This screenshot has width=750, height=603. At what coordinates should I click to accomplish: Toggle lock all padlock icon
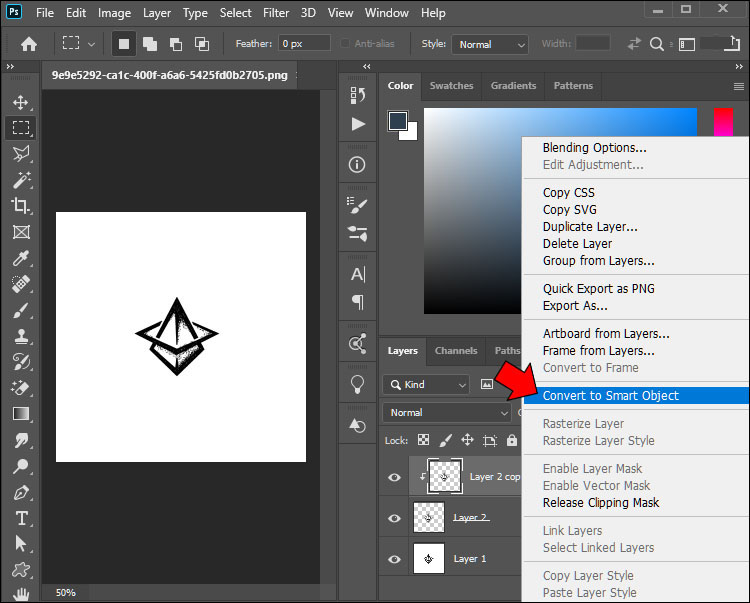tap(512, 440)
